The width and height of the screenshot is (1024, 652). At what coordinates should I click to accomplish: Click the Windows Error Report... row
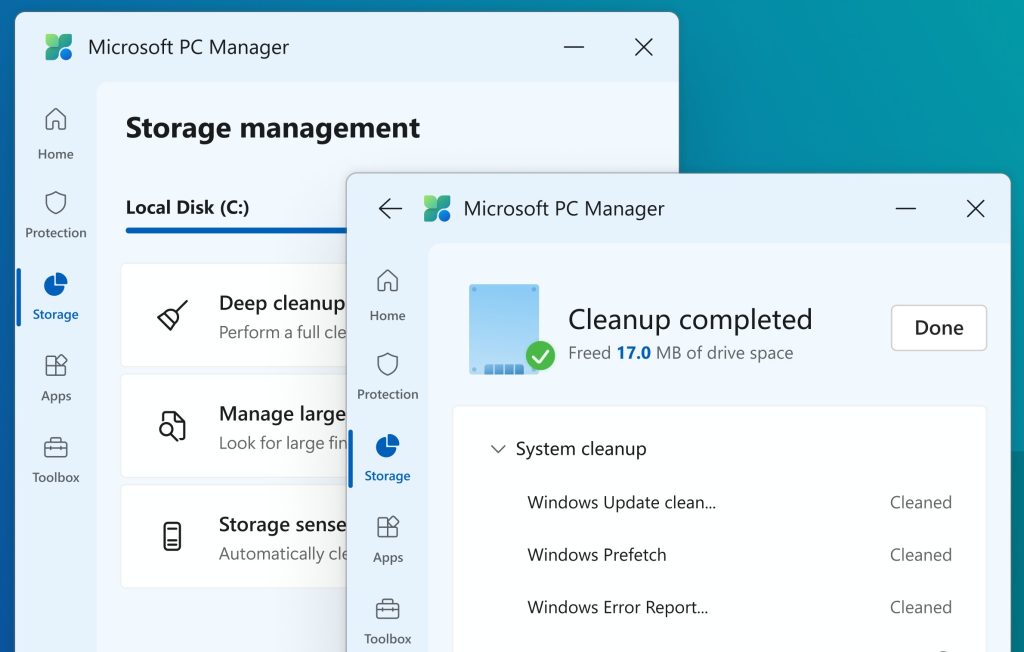tap(719, 607)
